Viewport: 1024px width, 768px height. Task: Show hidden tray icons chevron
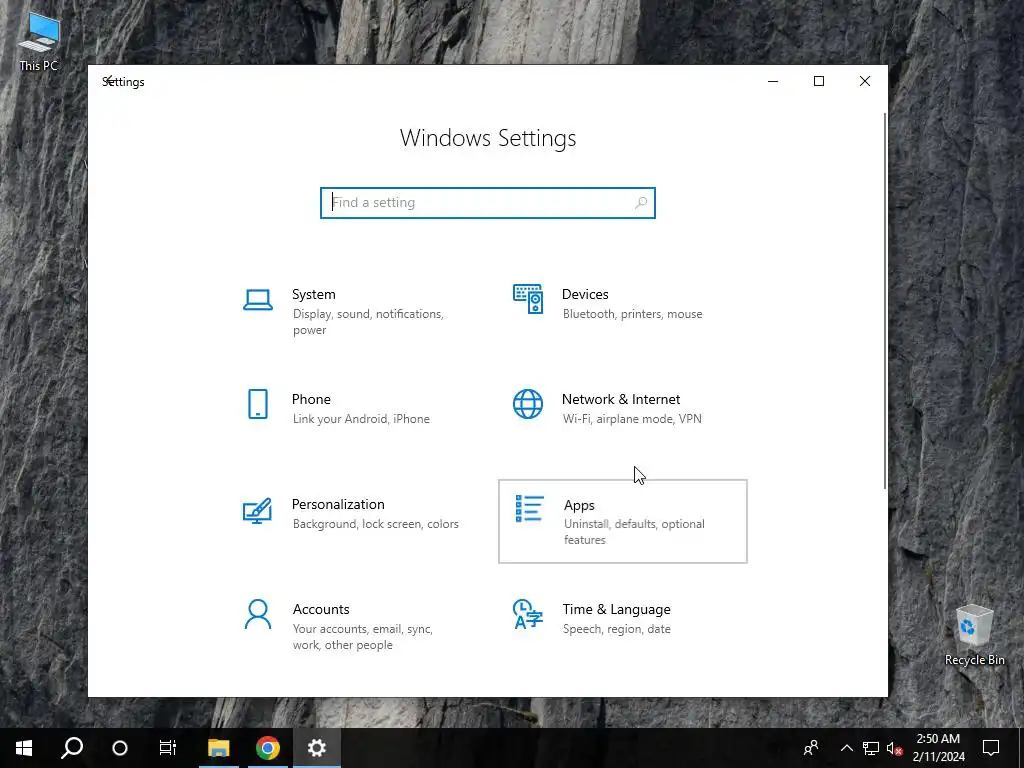pos(846,748)
